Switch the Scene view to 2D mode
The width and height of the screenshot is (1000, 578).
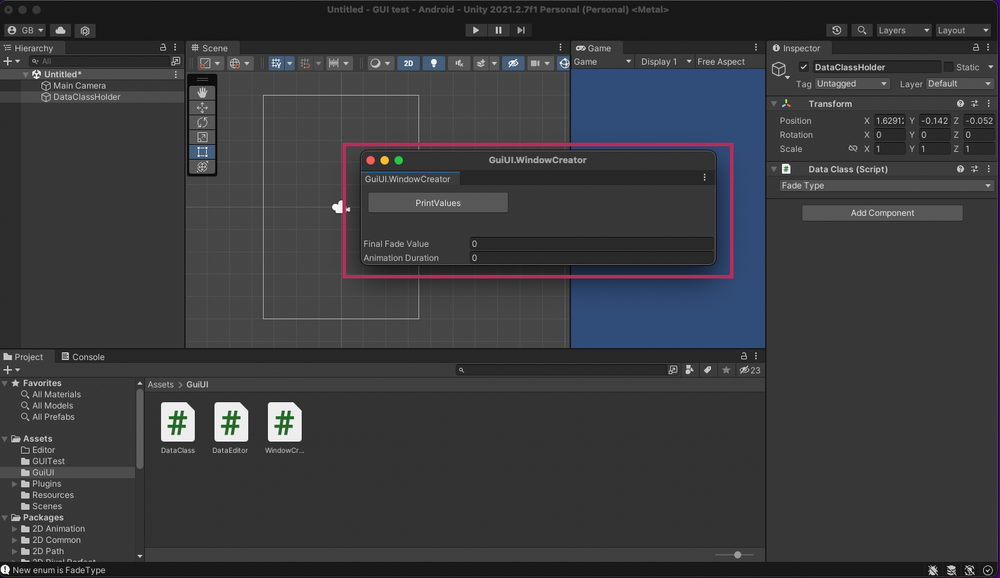tap(408, 62)
